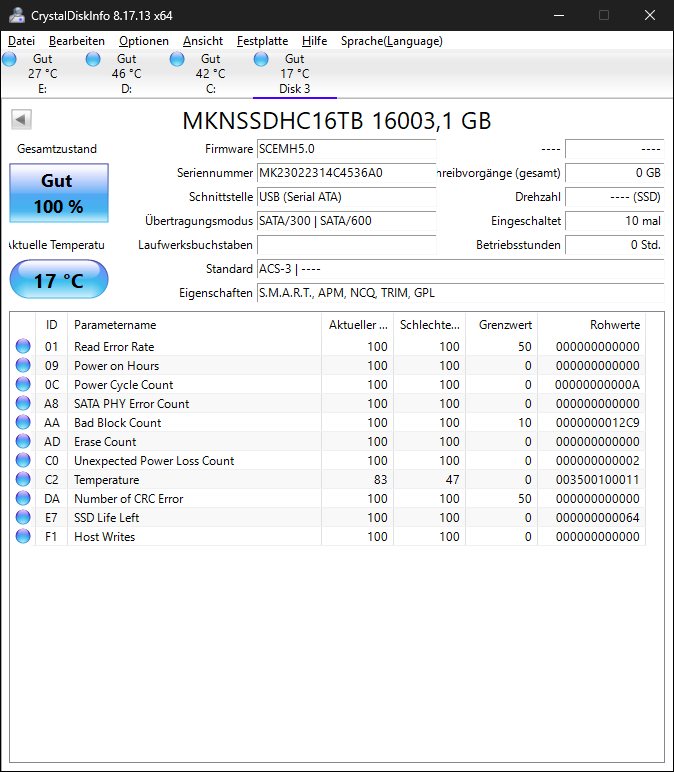Open the Hilfe menu
The width and height of the screenshot is (674, 772).
click(315, 41)
